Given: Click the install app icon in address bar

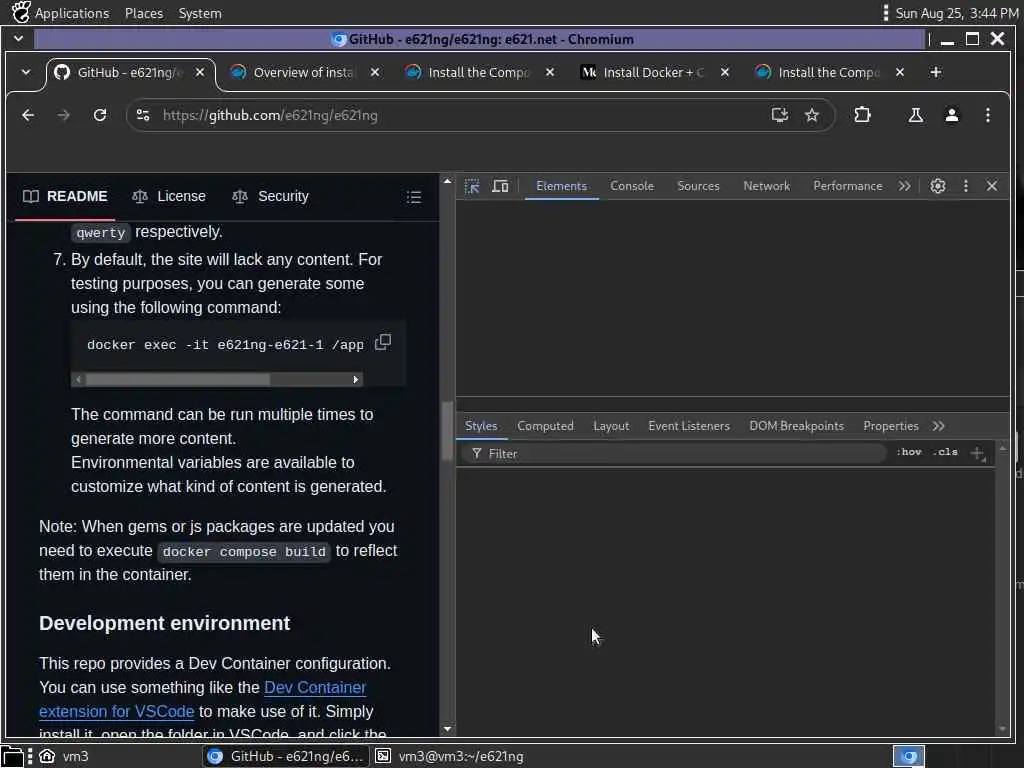Looking at the screenshot, I should point(779,116).
